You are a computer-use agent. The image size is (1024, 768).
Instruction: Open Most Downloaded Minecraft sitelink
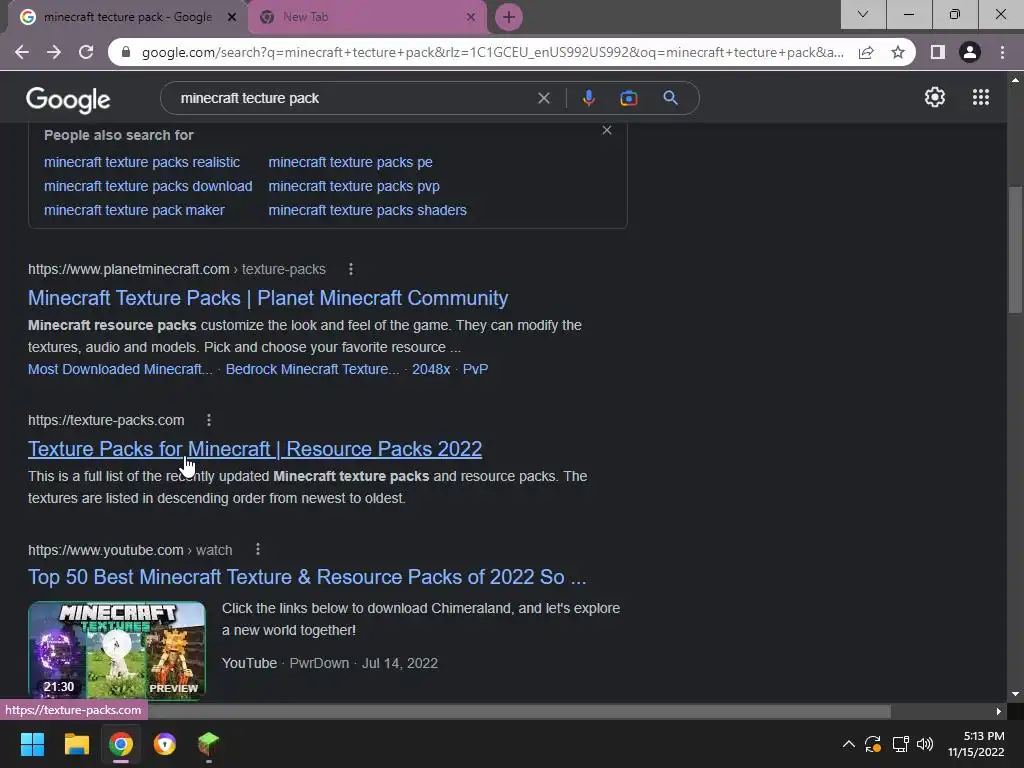[120, 369]
